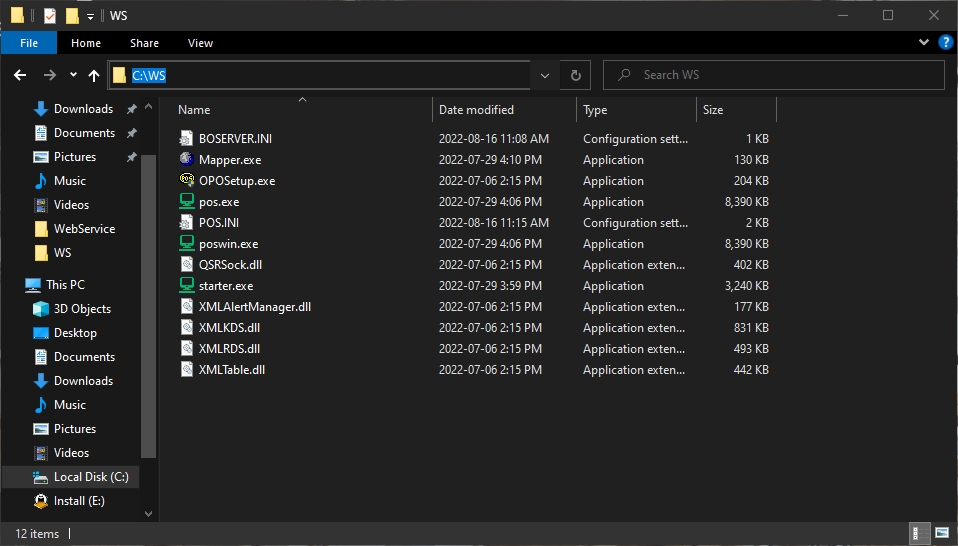958x546 pixels.
Task: Click the QSRSock.dll file icon
Action: click(187, 265)
